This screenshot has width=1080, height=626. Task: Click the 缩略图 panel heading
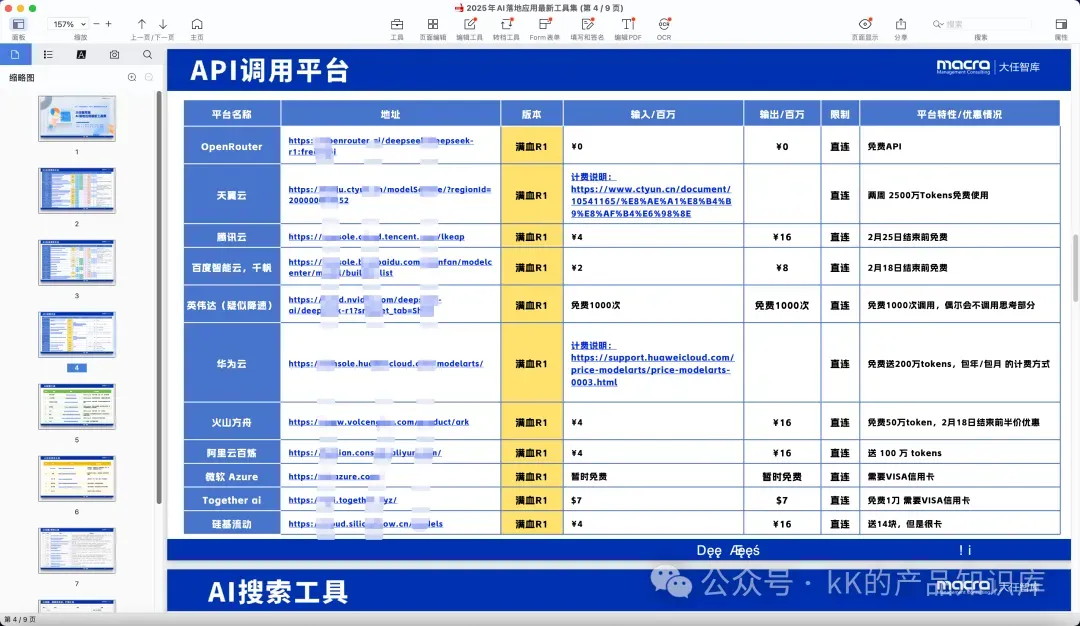pyautogui.click(x=21, y=78)
